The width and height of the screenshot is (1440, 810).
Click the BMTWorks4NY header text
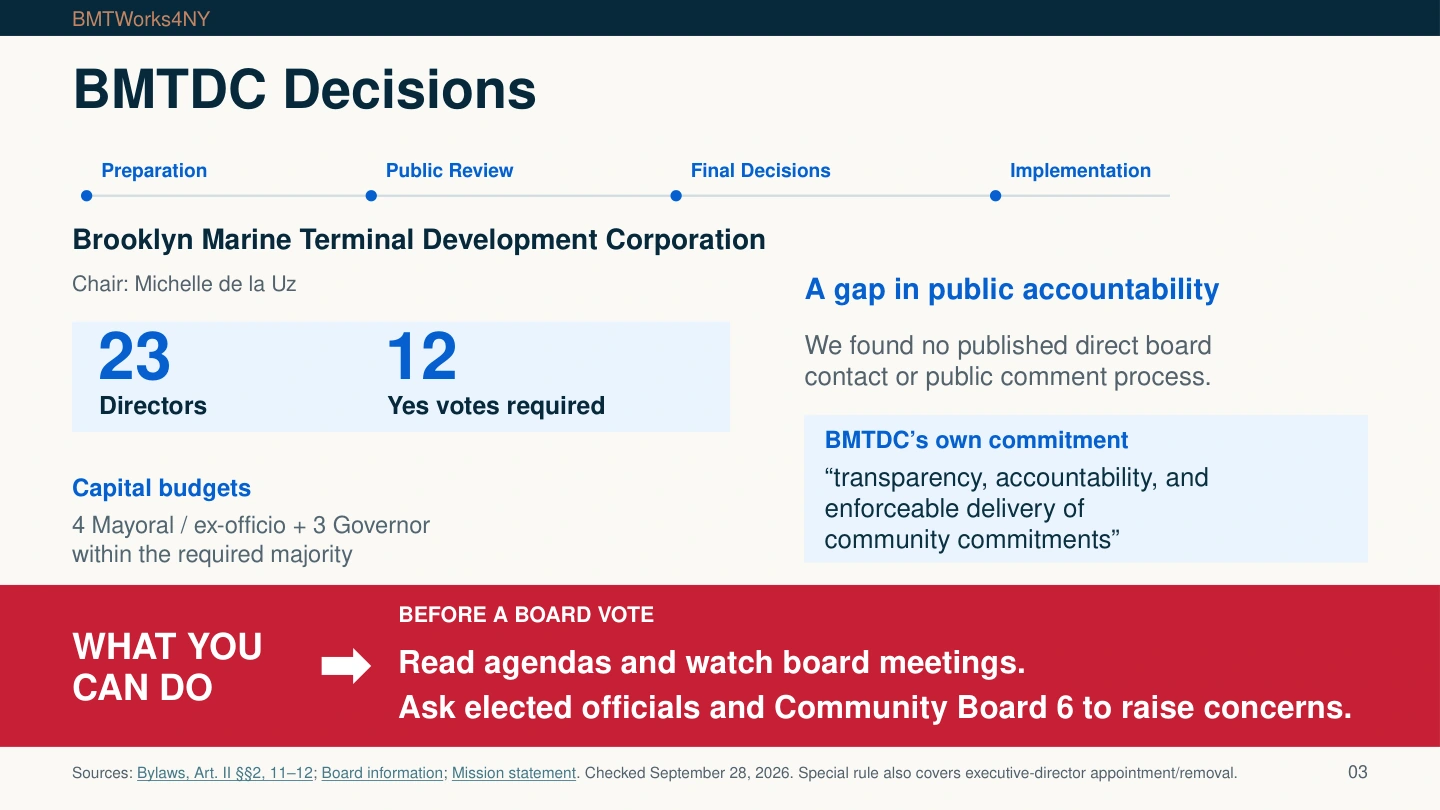click(x=141, y=19)
